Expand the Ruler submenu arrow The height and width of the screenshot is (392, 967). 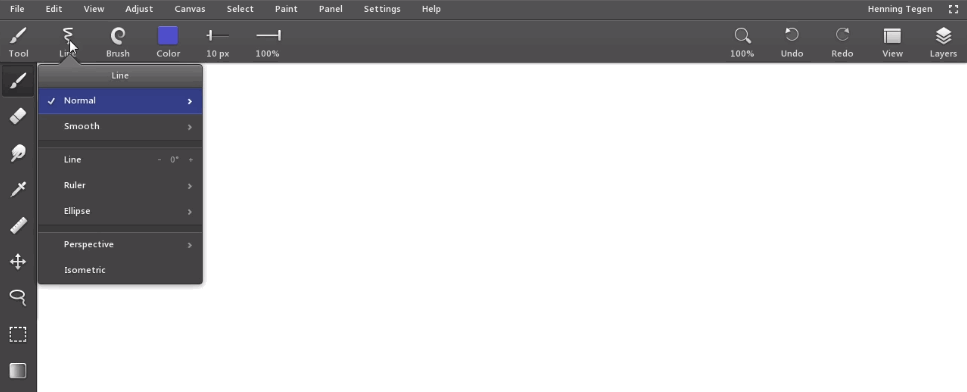[x=190, y=186]
